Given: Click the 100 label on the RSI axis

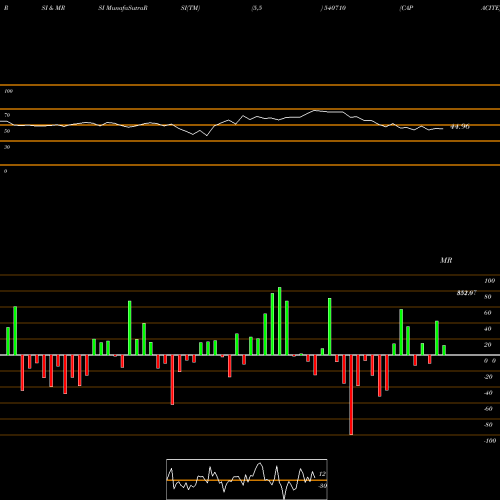Looking at the screenshot, I should (8, 91).
